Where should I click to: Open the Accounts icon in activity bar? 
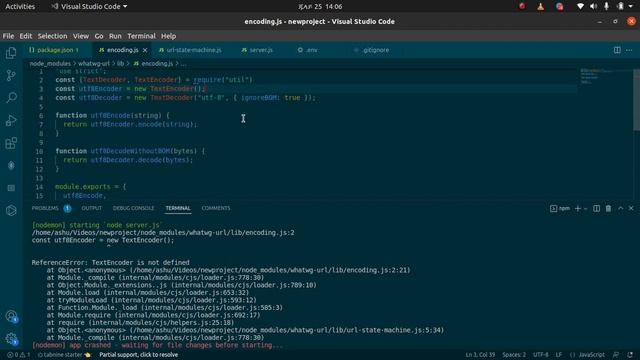(x=11, y=316)
